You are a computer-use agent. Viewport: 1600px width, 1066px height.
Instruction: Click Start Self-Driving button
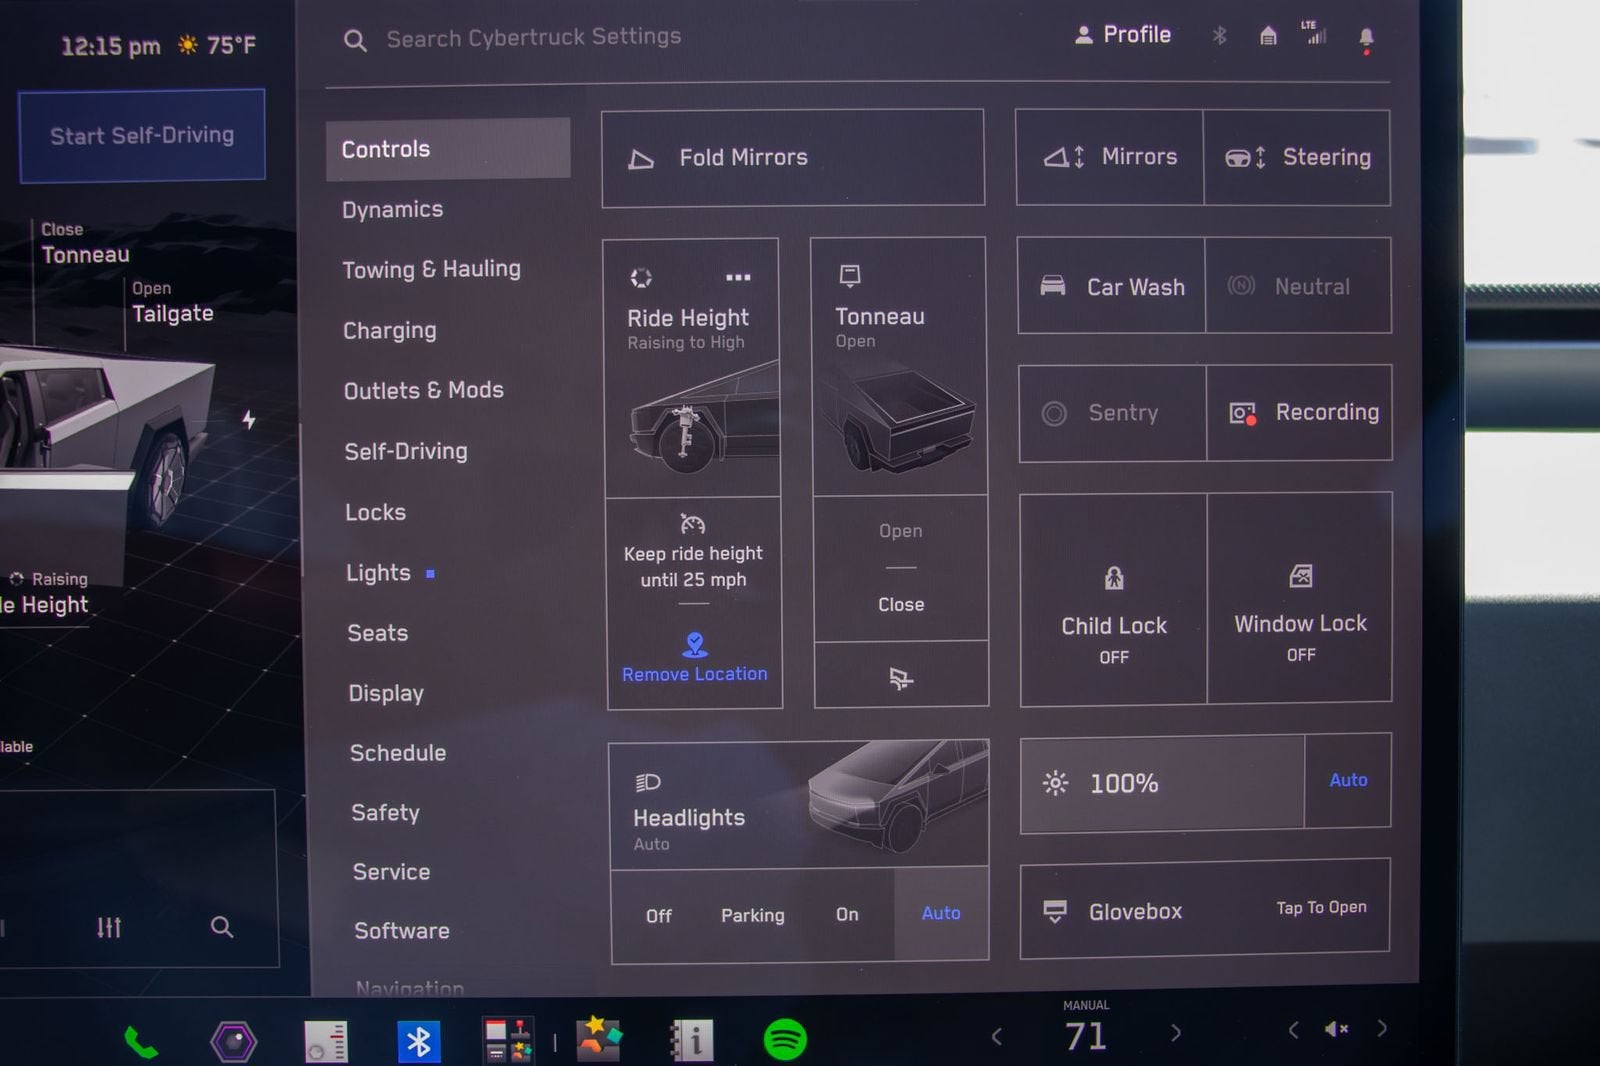tap(142, 136)
